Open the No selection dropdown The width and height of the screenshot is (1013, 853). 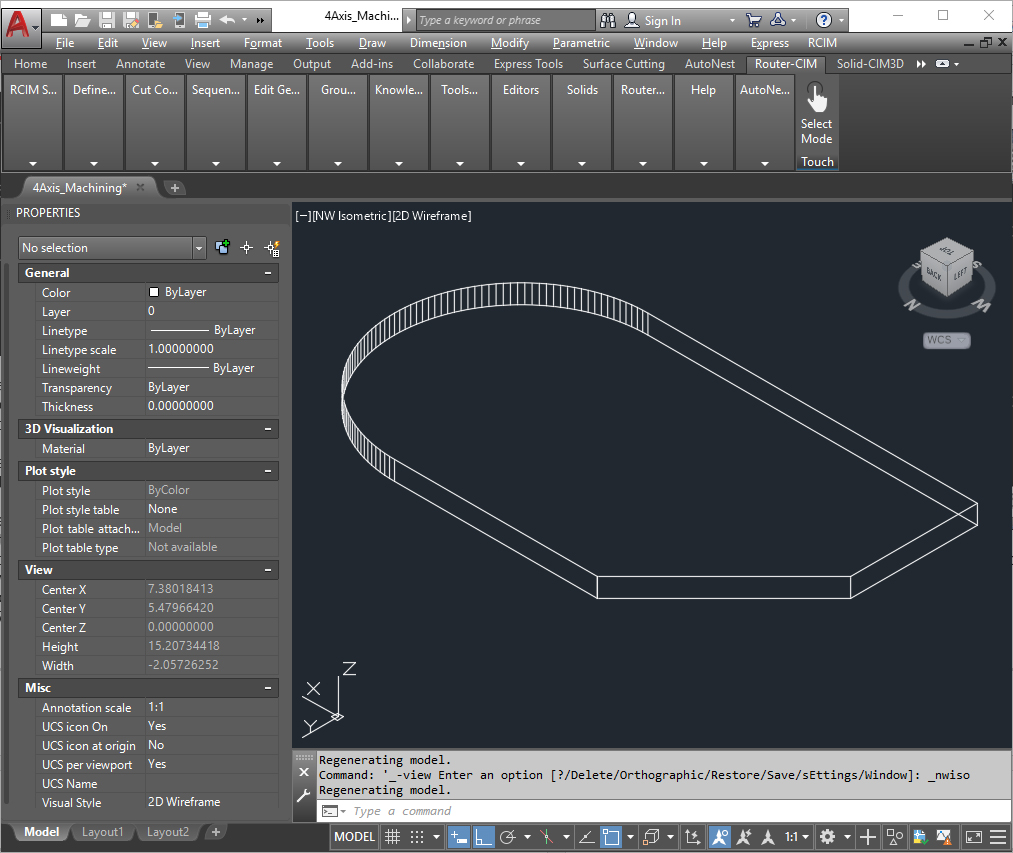click(199, 248)
